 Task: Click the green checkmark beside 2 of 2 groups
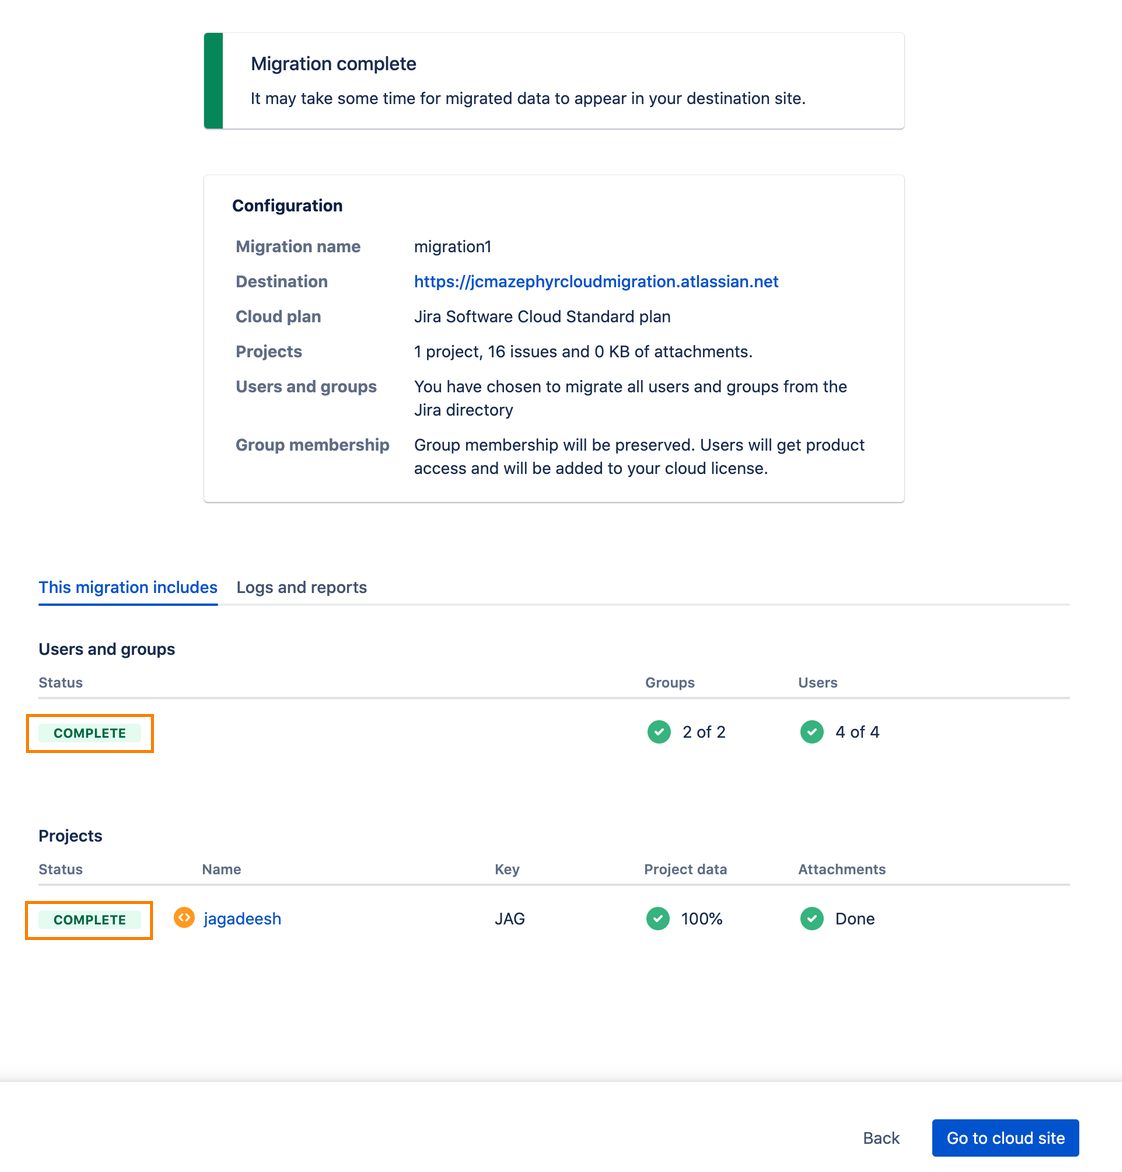click(659, 732)
